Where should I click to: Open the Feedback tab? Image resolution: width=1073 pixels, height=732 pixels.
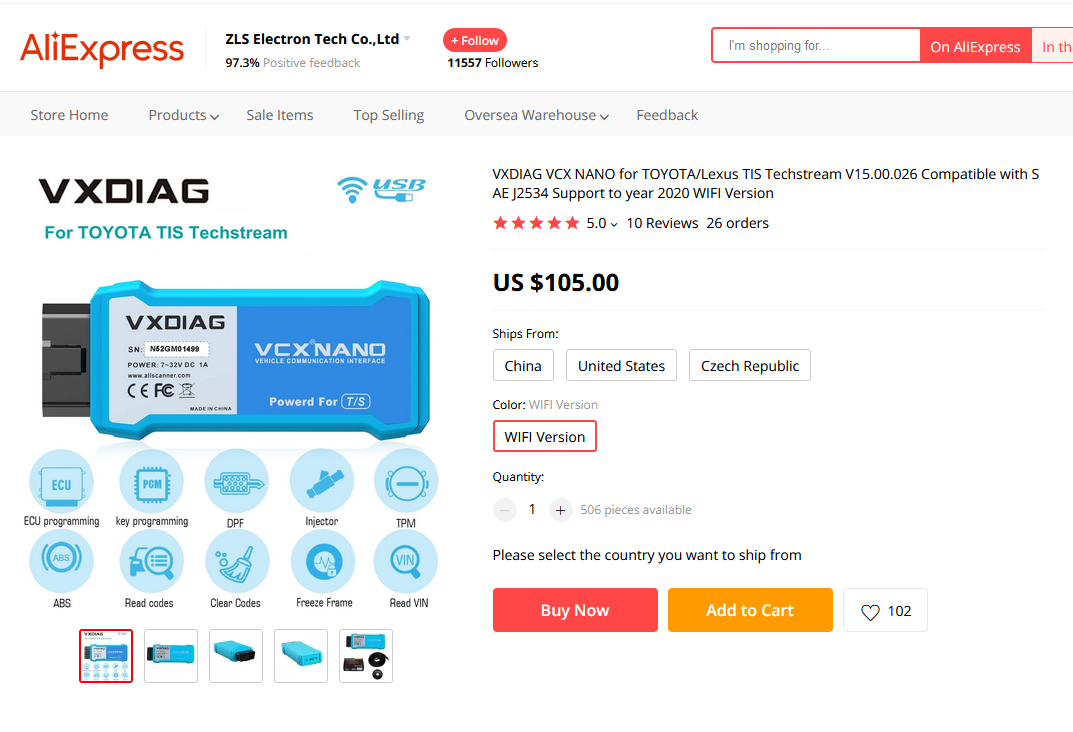coord(667,116)
